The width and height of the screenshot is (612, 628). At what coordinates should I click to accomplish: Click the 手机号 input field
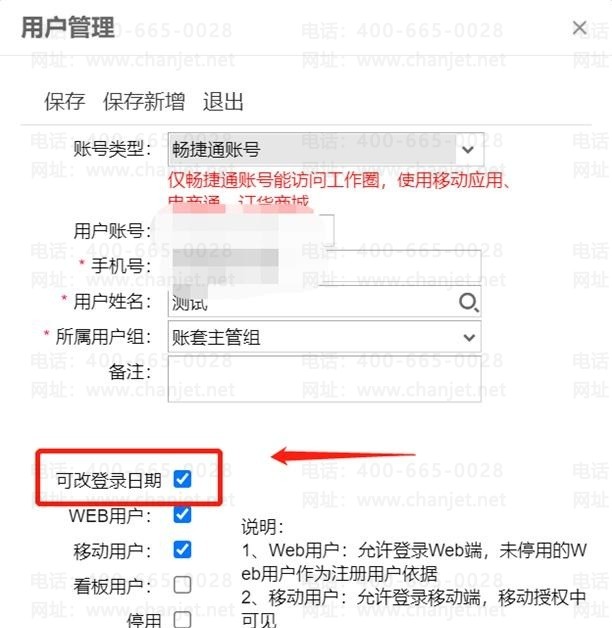coord(324,266)
